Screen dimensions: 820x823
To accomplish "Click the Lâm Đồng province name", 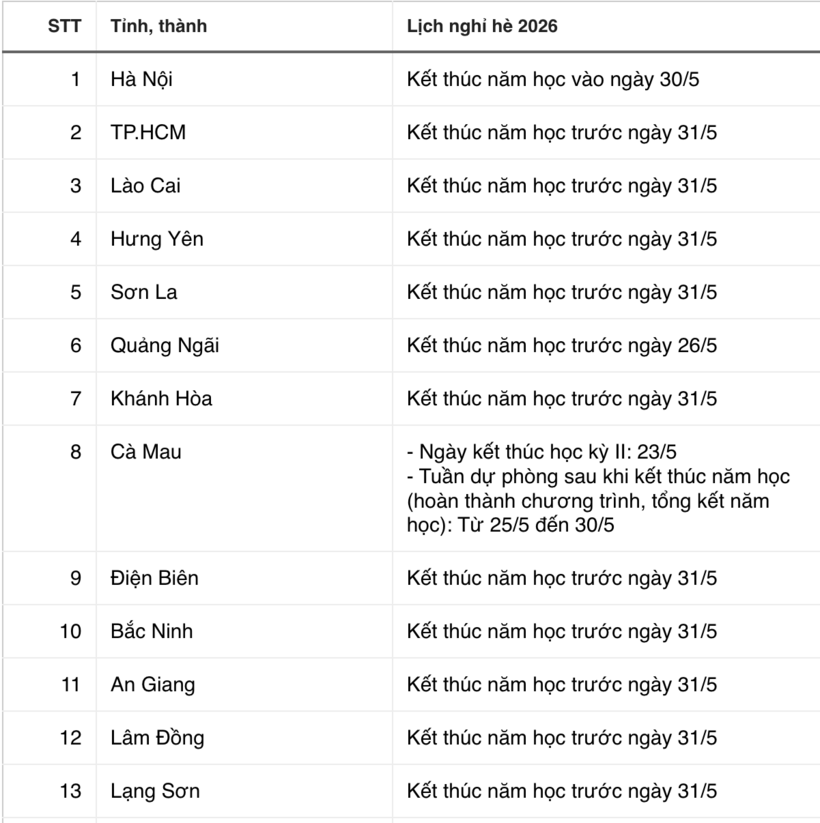I will (x=157, y=738).
